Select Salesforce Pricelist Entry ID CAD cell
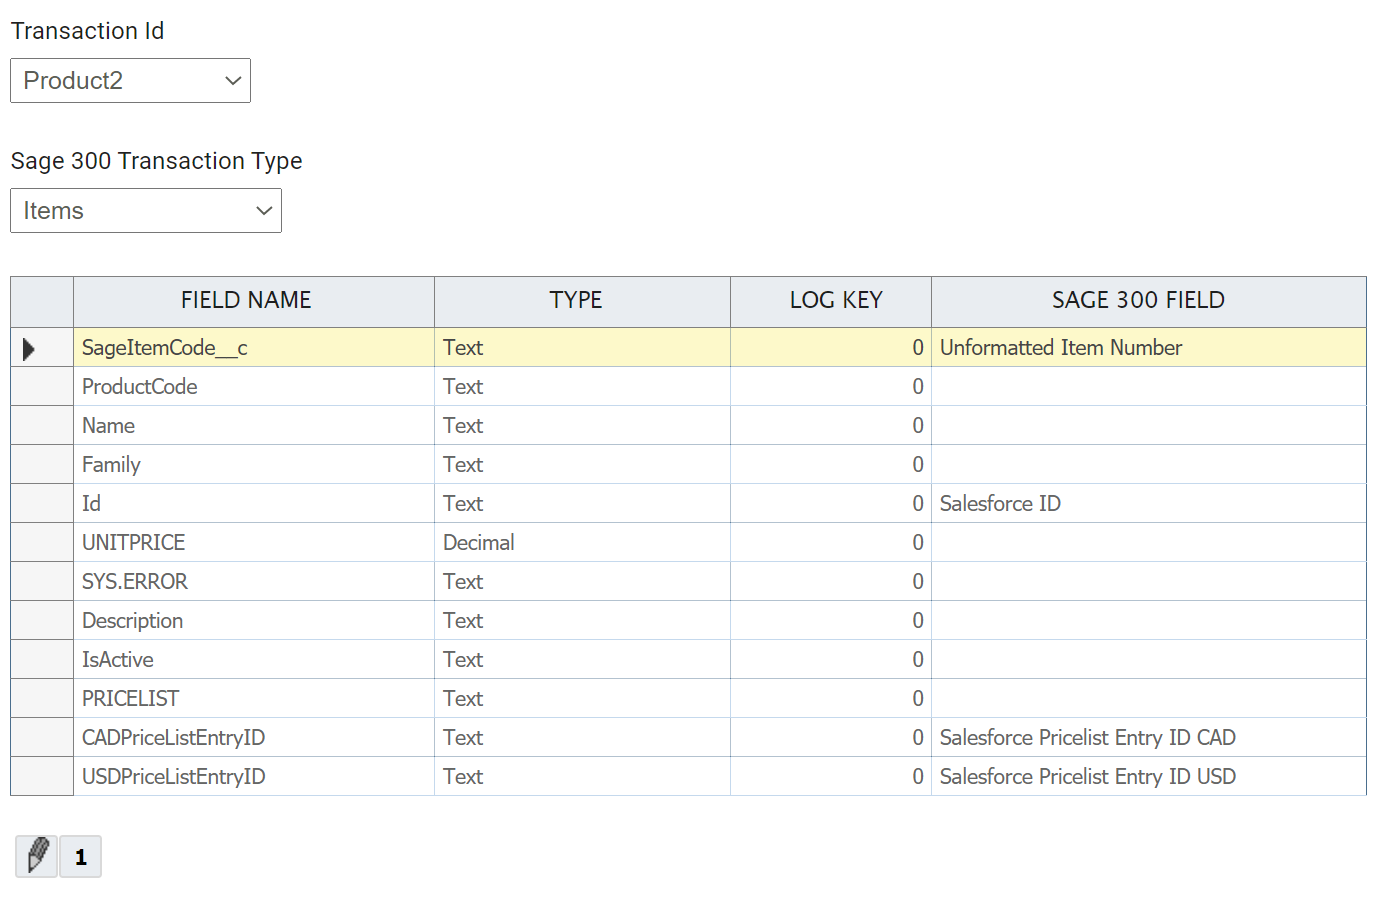The width and height of the screenshot is (1391, 908). click(1147, 738)
